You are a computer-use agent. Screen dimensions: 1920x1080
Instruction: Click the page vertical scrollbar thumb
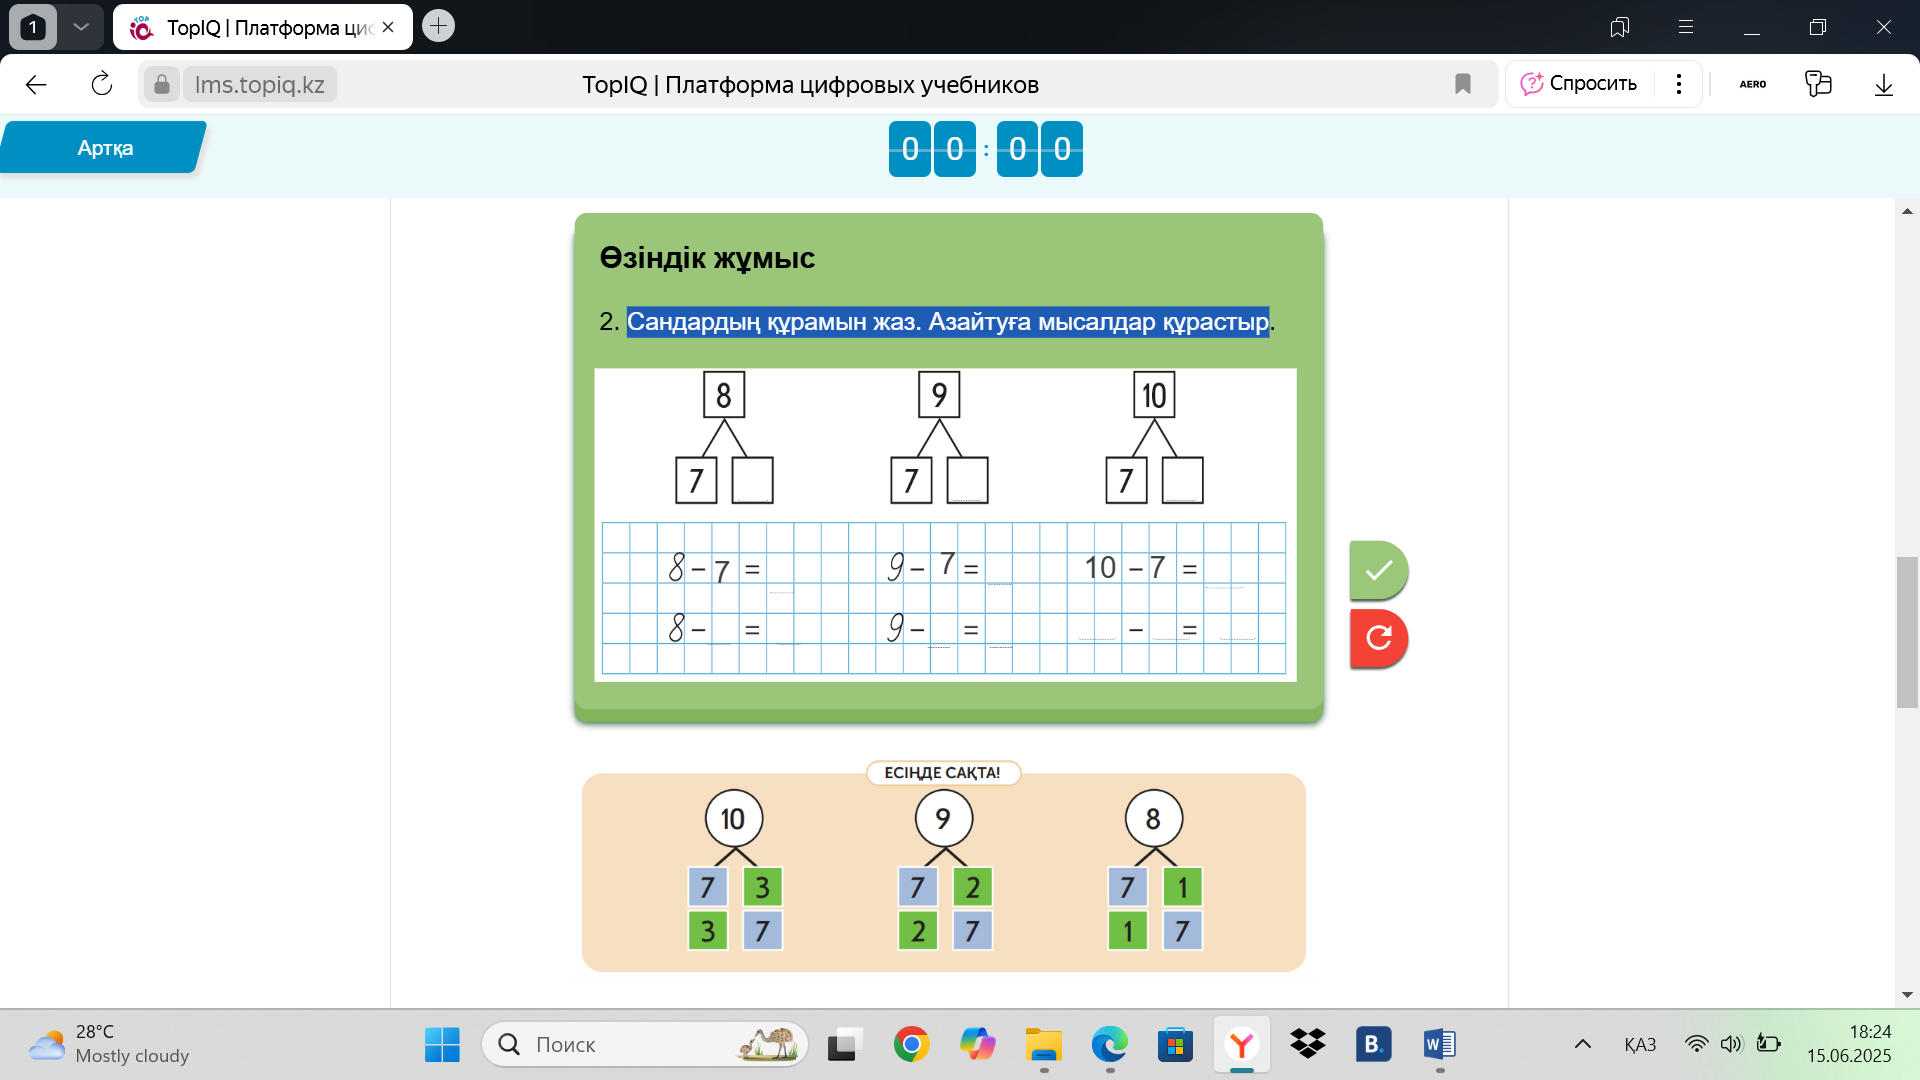click(1907, 632)
